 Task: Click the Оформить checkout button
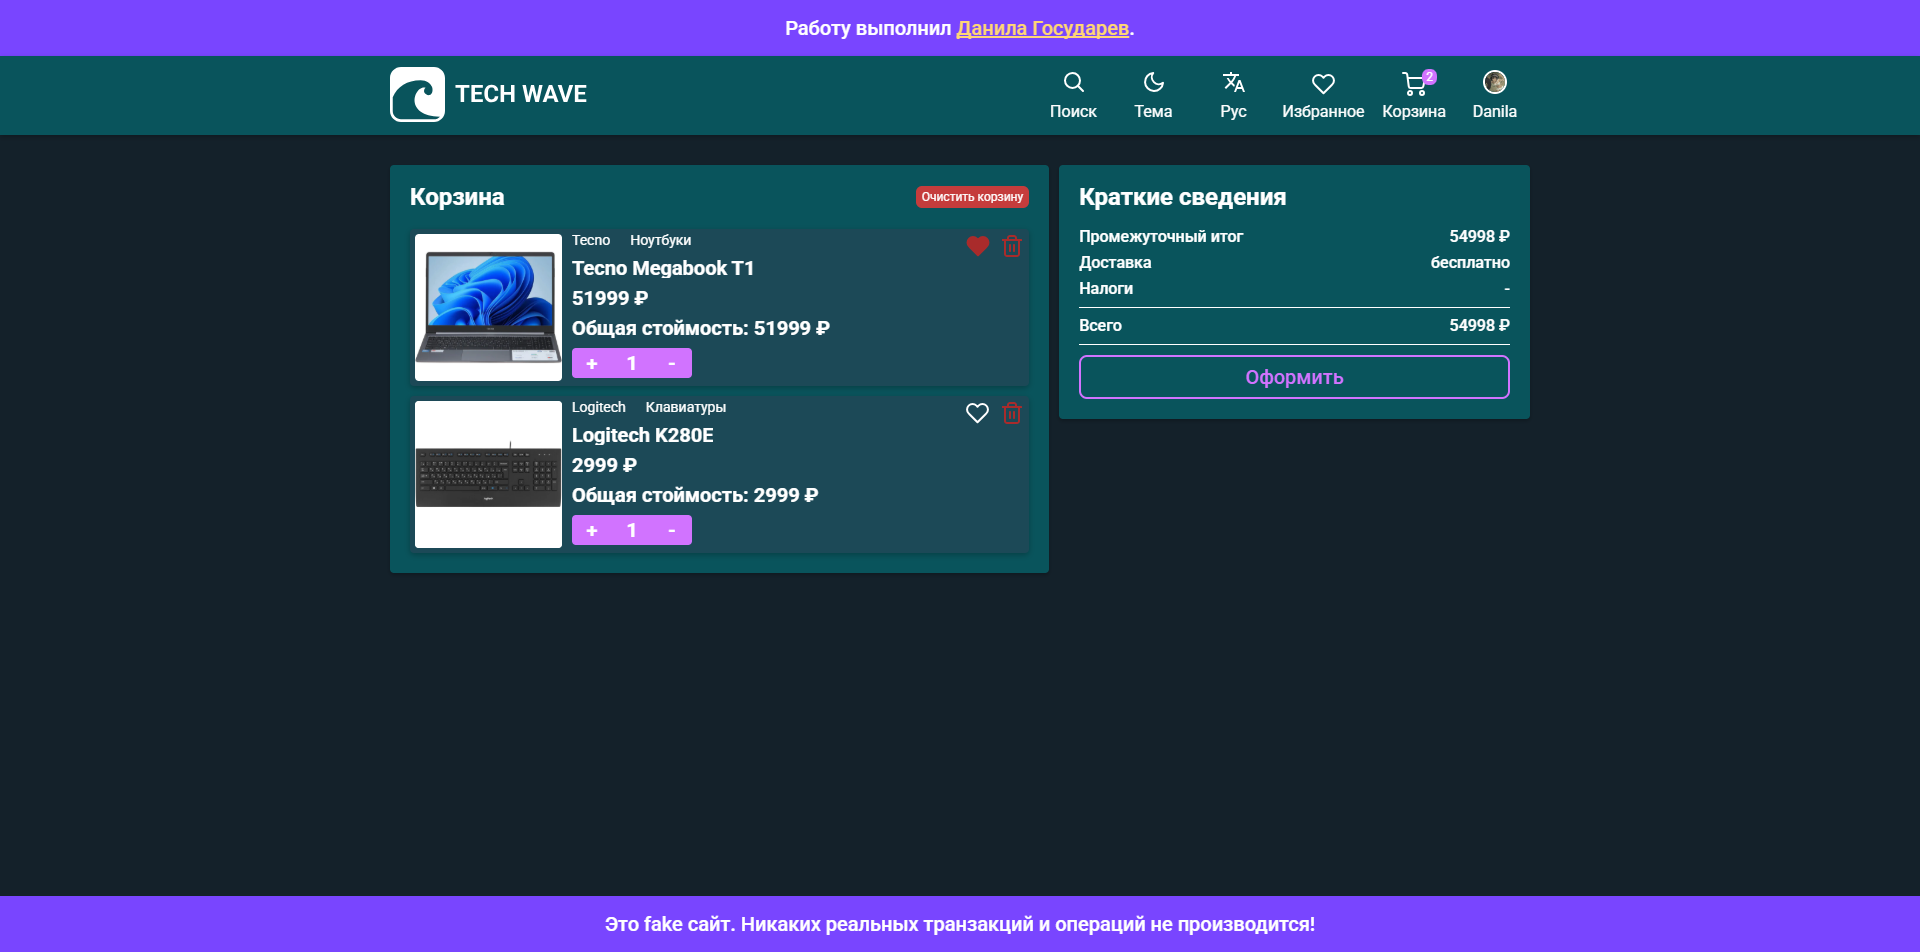click(x=1294, y=377)
